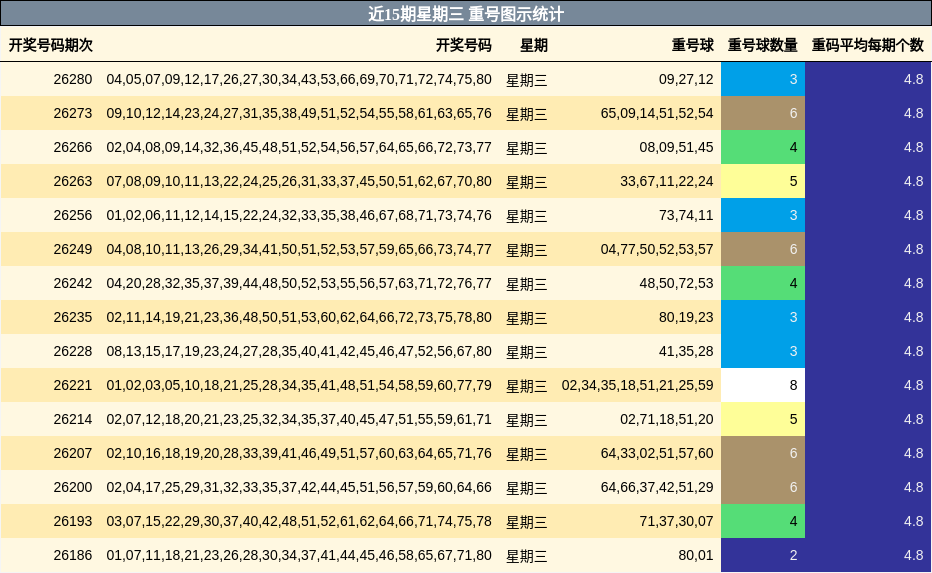Click winning numbers of draw 26280
Image resolution: width=932 pixels, height=573 pixels.
[x=299, y=80]
